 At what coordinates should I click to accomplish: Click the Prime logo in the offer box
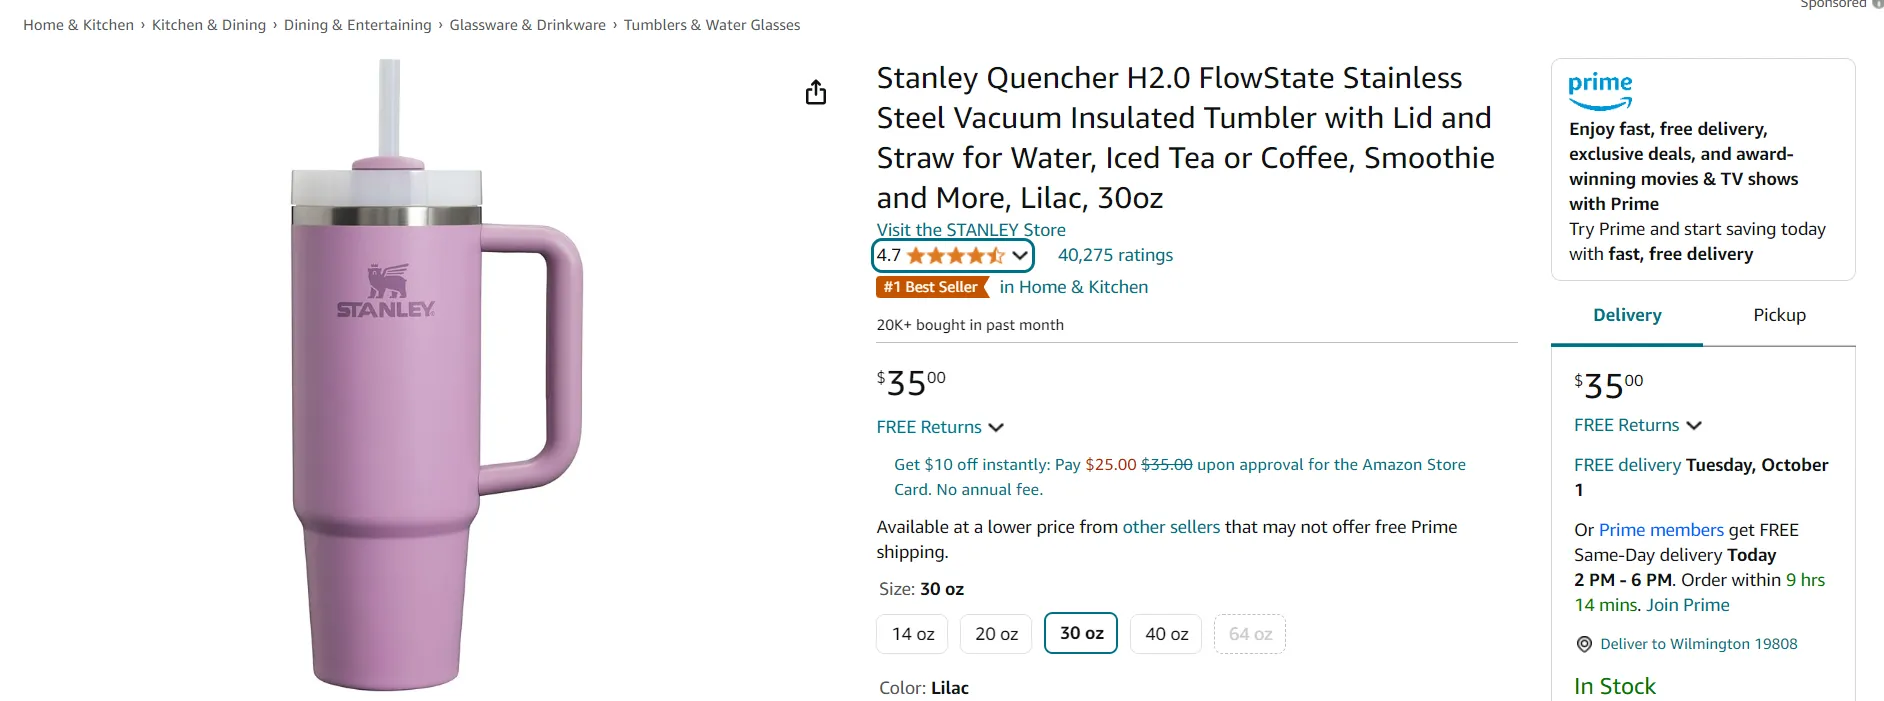pos(1600,90)
